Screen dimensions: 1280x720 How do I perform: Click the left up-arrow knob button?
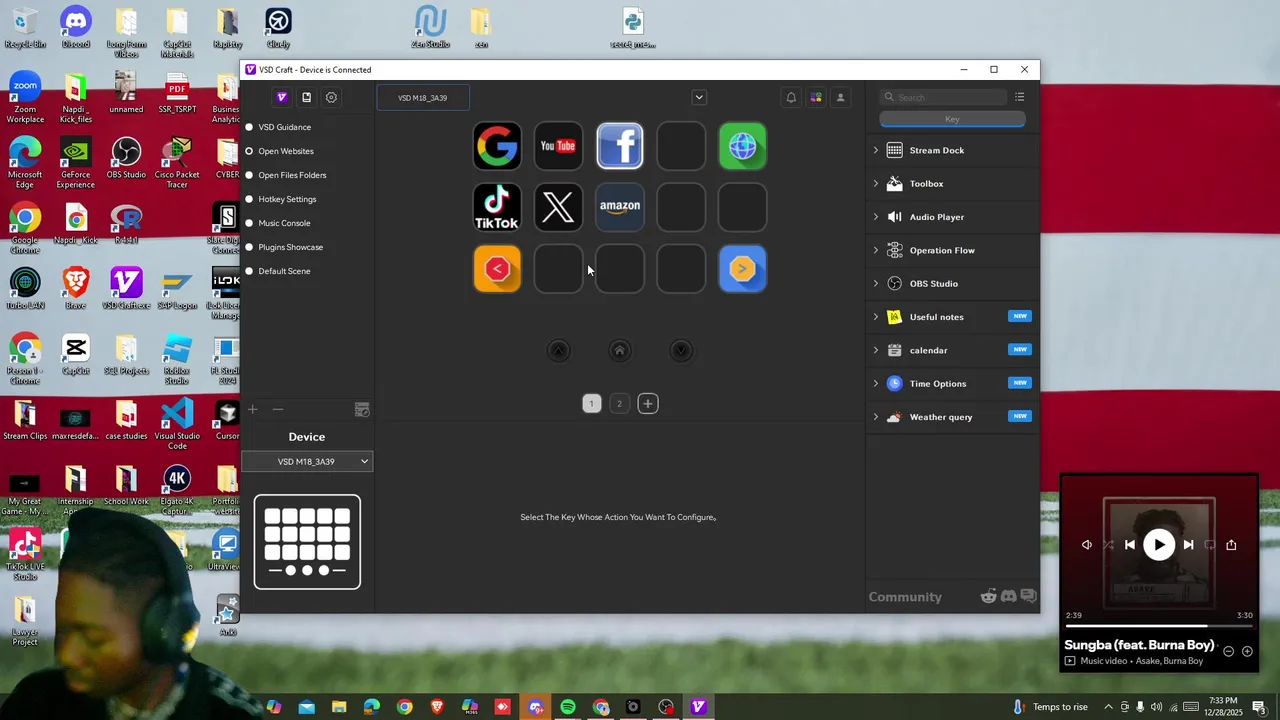point(558,350)
